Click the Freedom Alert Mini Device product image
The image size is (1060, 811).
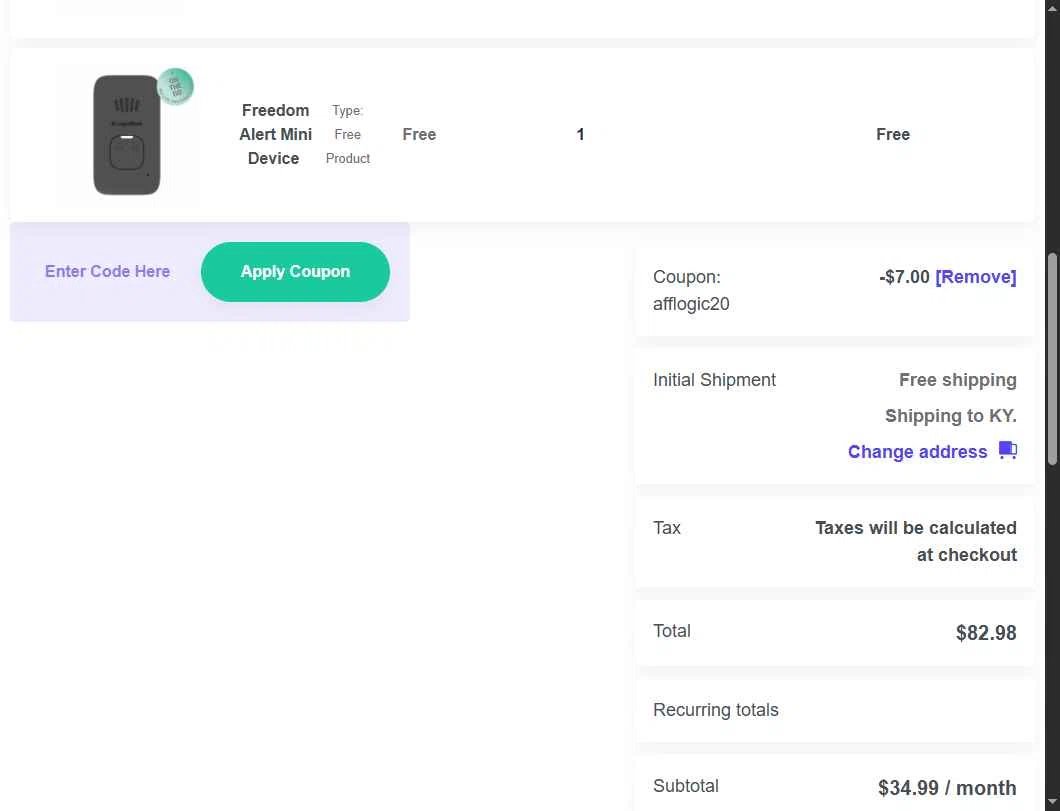pos(128,135)
